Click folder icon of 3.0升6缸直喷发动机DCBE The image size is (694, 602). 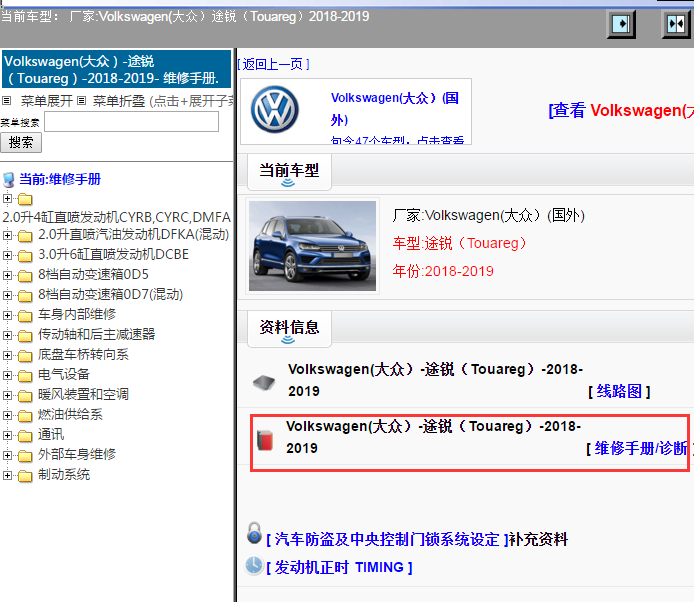pyautogui.click(x=25, y=256)
